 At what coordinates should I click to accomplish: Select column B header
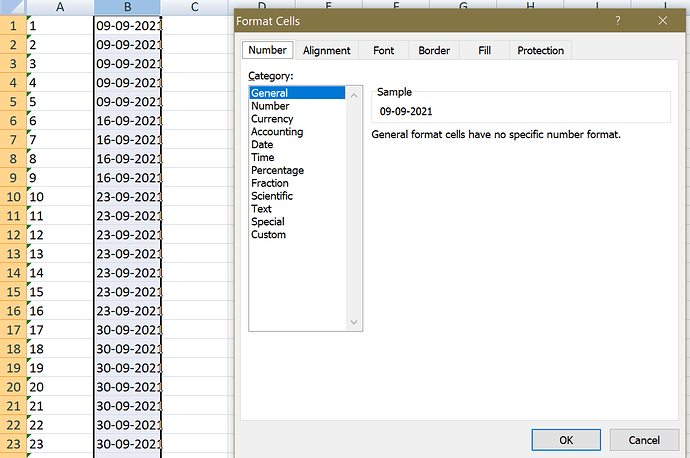[x=127, y=7]
